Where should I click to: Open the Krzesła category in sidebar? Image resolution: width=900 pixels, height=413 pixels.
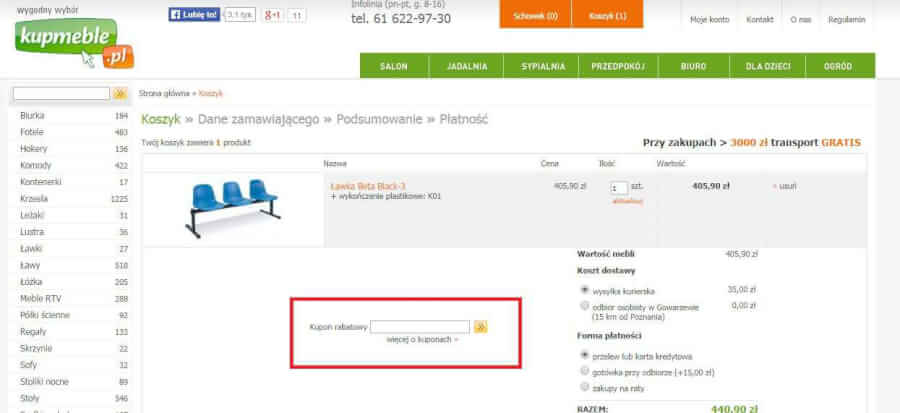pyautogui.click(x=34, y=198)
